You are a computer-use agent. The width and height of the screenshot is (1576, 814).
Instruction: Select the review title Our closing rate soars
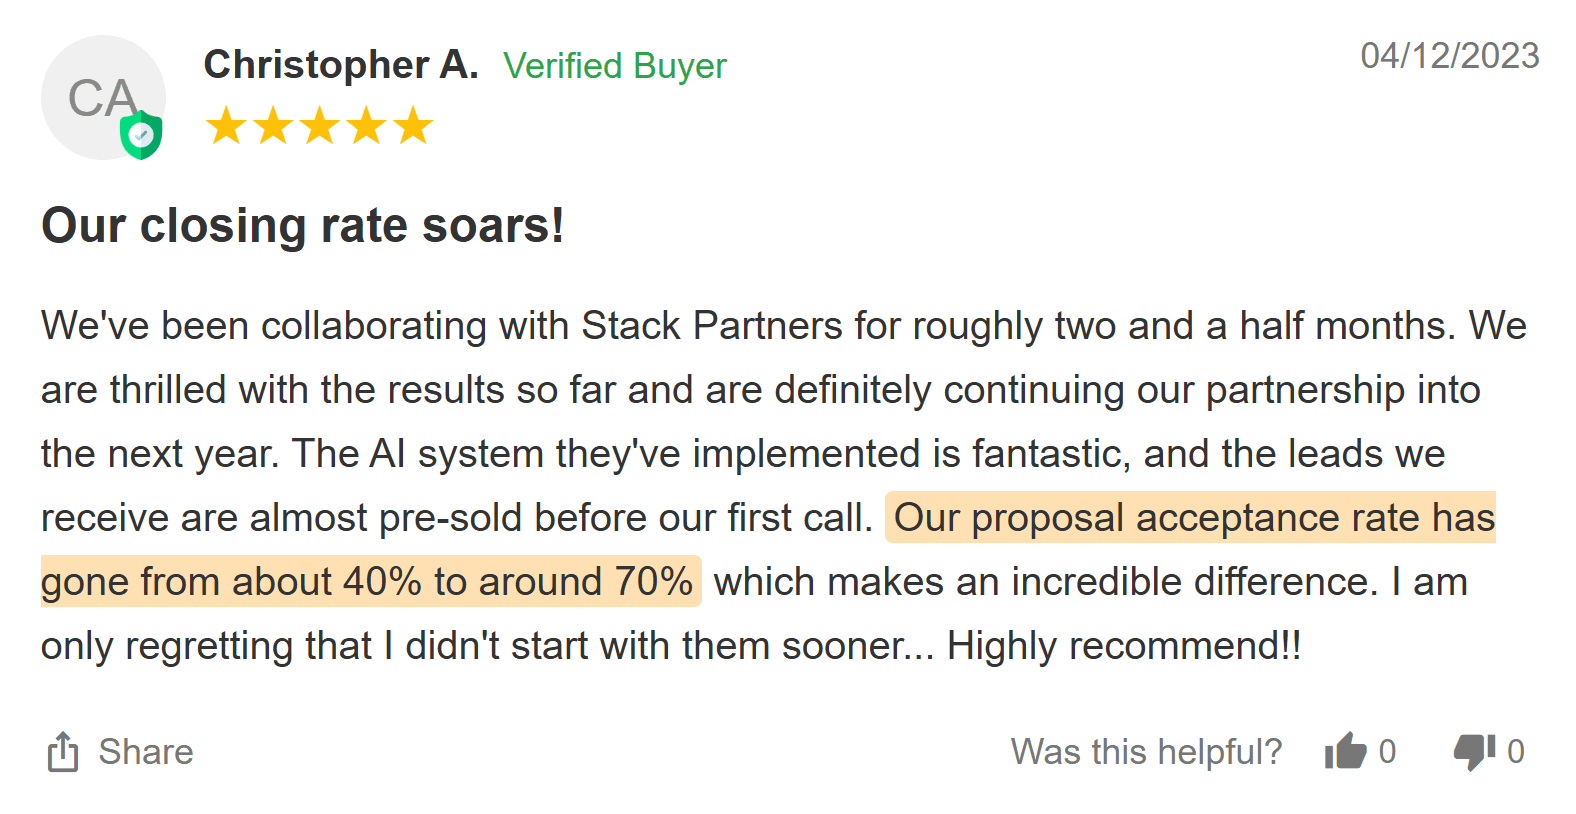tap(301, 225)
